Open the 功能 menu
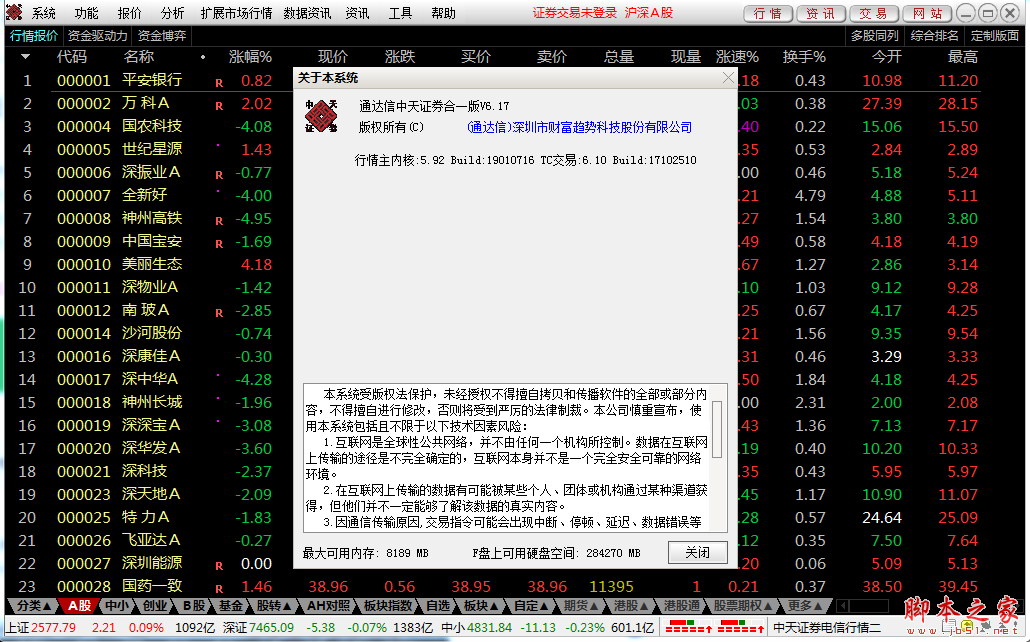The height and width of the screenshot is (642, 1030). pos(86,13)
